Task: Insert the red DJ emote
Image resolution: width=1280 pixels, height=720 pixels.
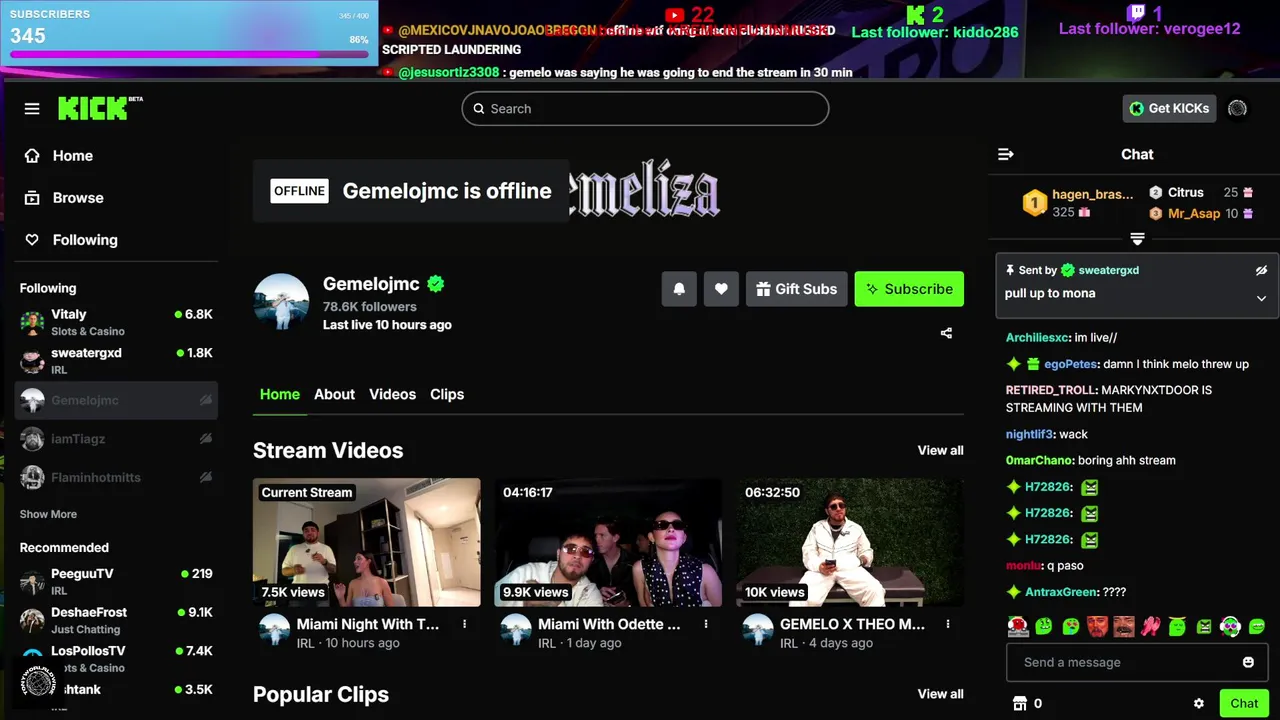Action: (1018, 626)
